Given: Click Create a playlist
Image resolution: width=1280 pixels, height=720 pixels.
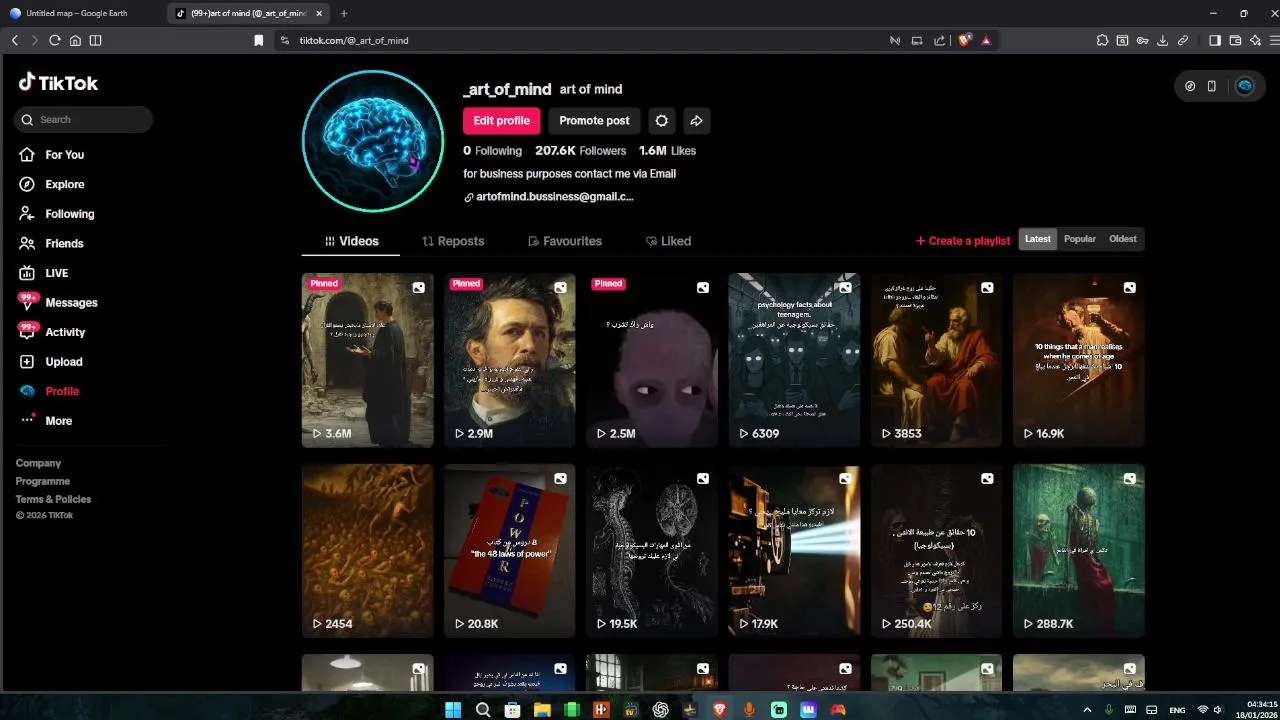Looking at the screenshot, I should point(963,241).
